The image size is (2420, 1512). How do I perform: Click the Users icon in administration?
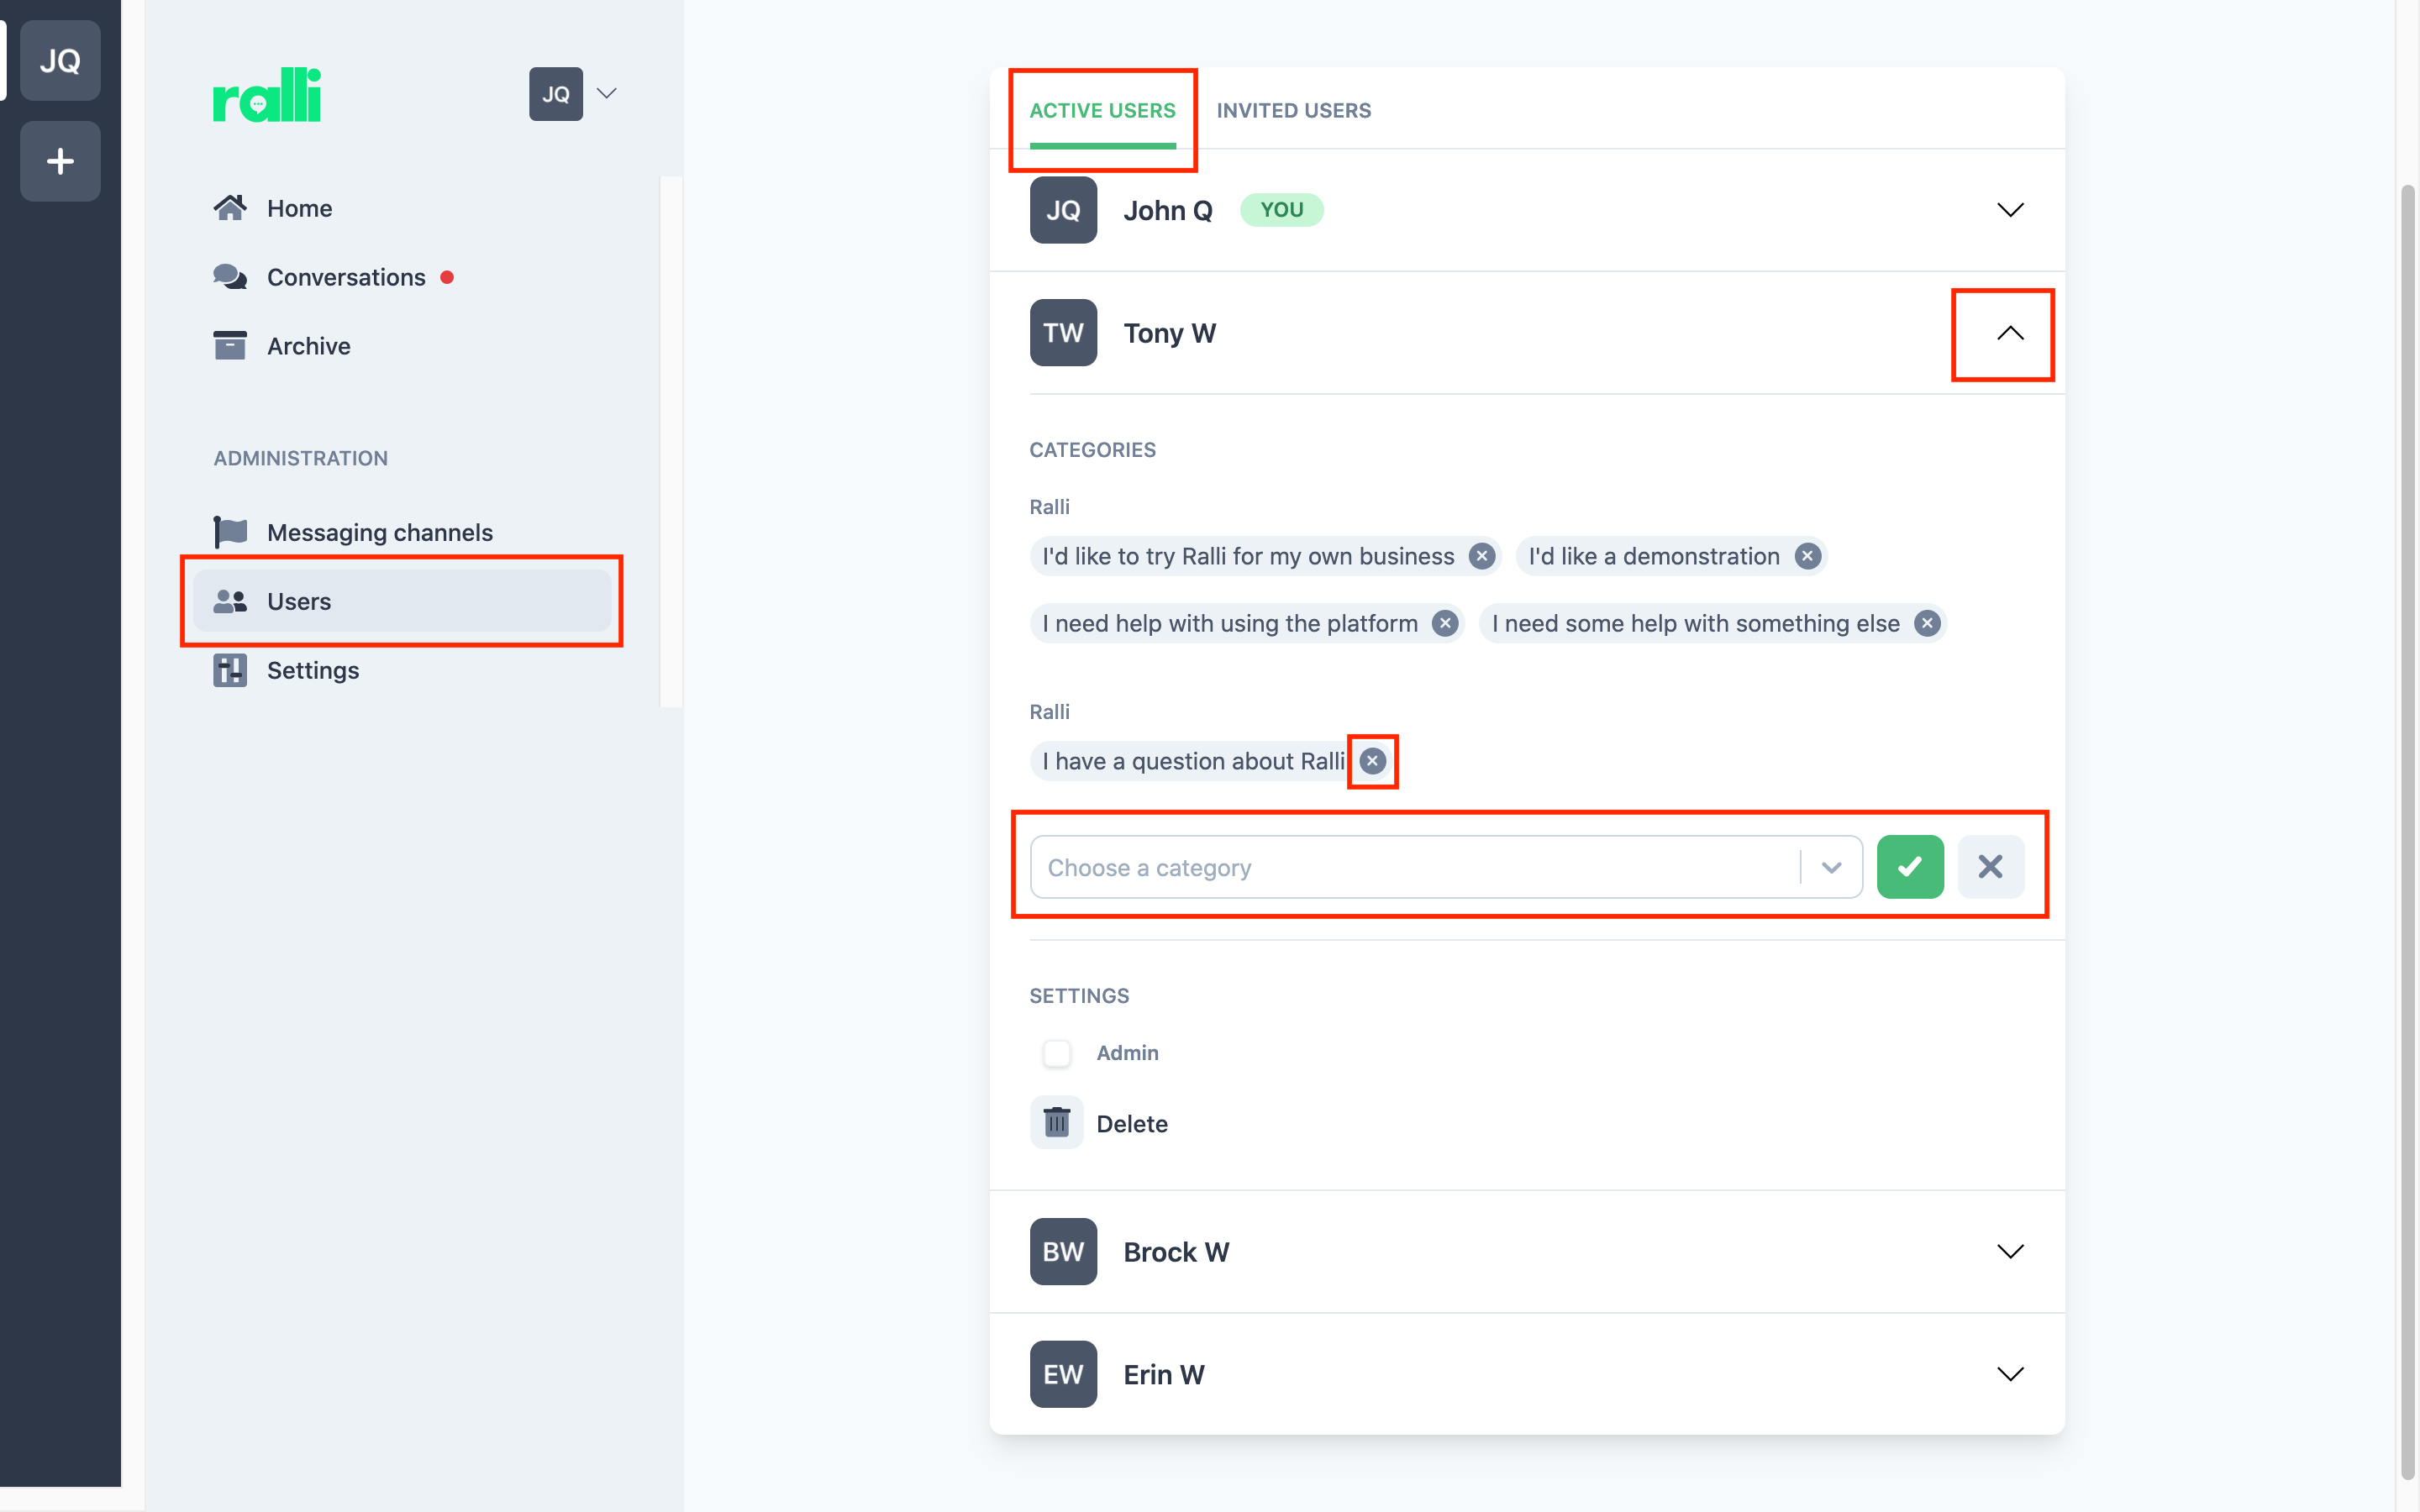229,599
